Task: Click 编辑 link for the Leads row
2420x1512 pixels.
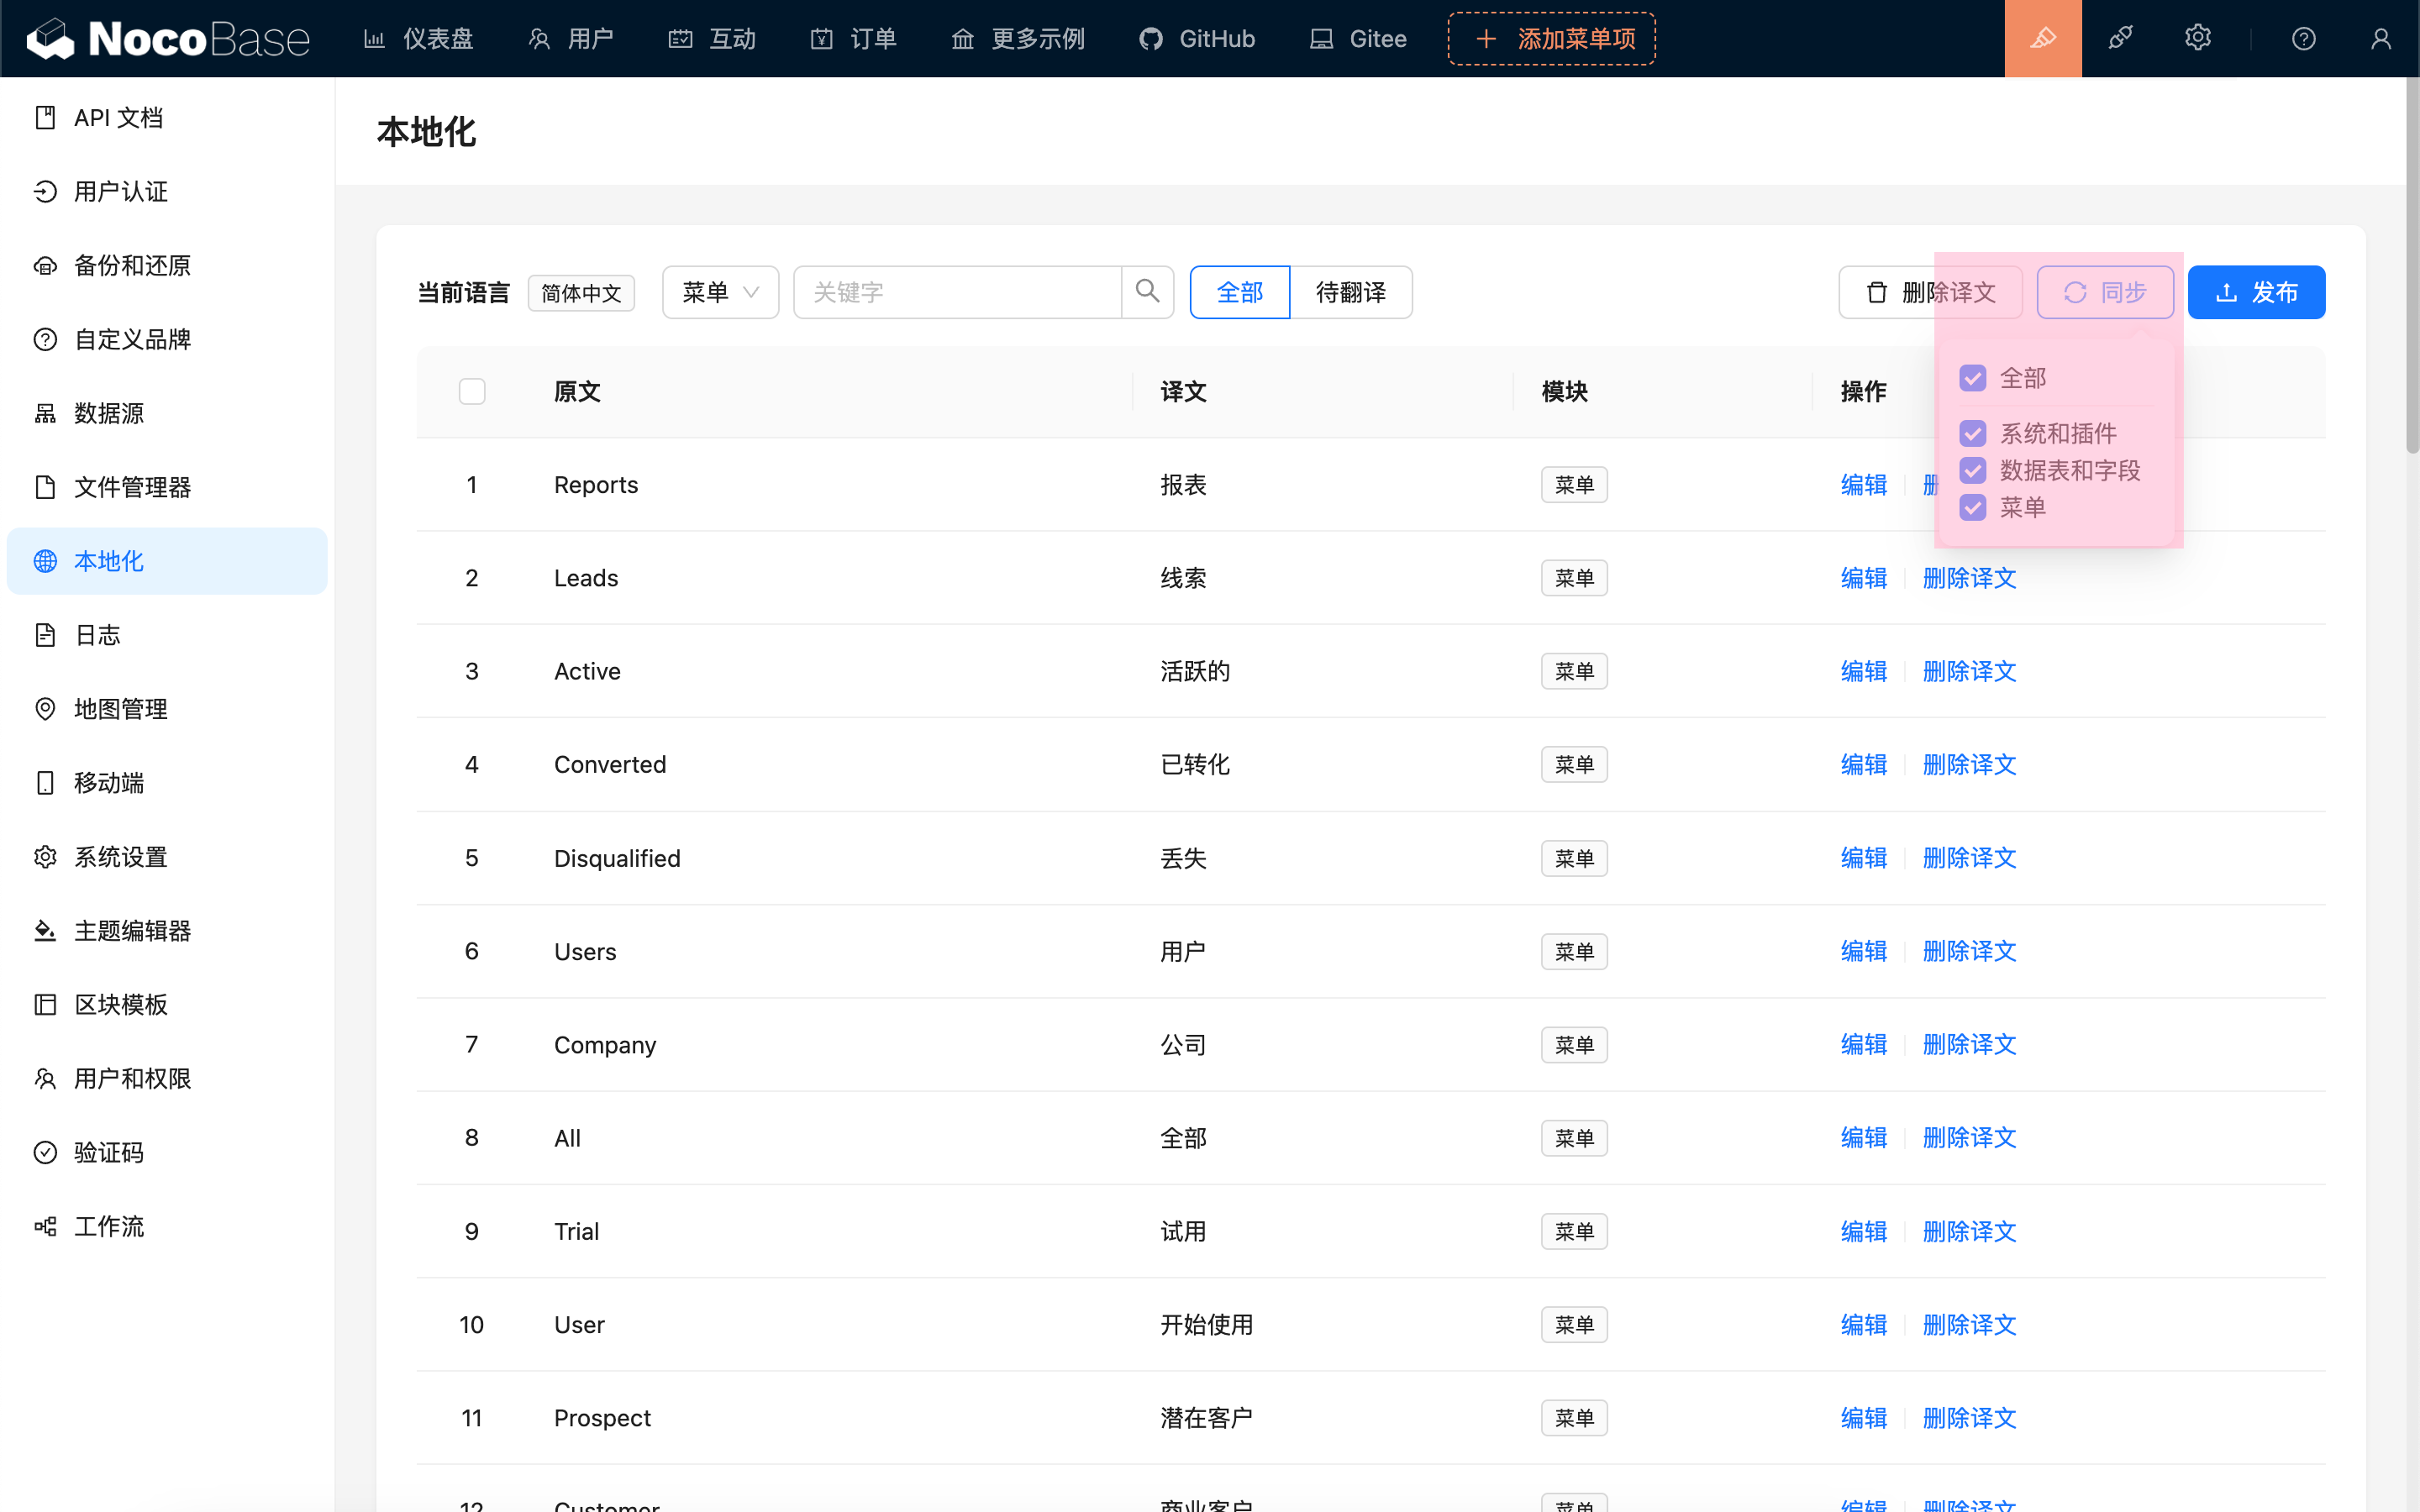Action: pyautogui.click(x=1863, y=578)
